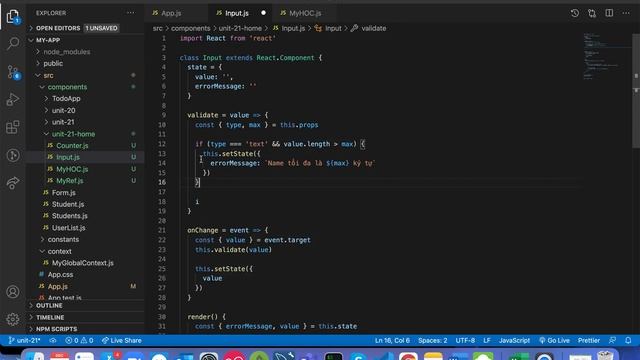Open the Git Graph activity bar icon
The image size is (640, 360).
13,155
